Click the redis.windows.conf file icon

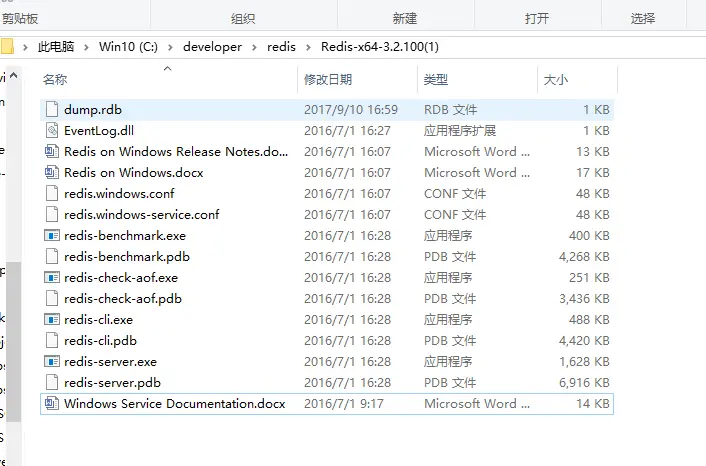pos(52,194)
